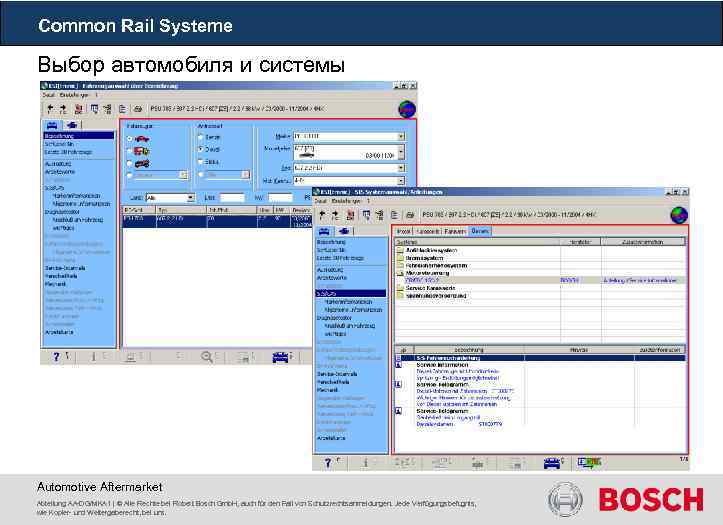
Task: Click forward arrow in rear vehicle window toolbar
Action: click(x=63, y=109)
